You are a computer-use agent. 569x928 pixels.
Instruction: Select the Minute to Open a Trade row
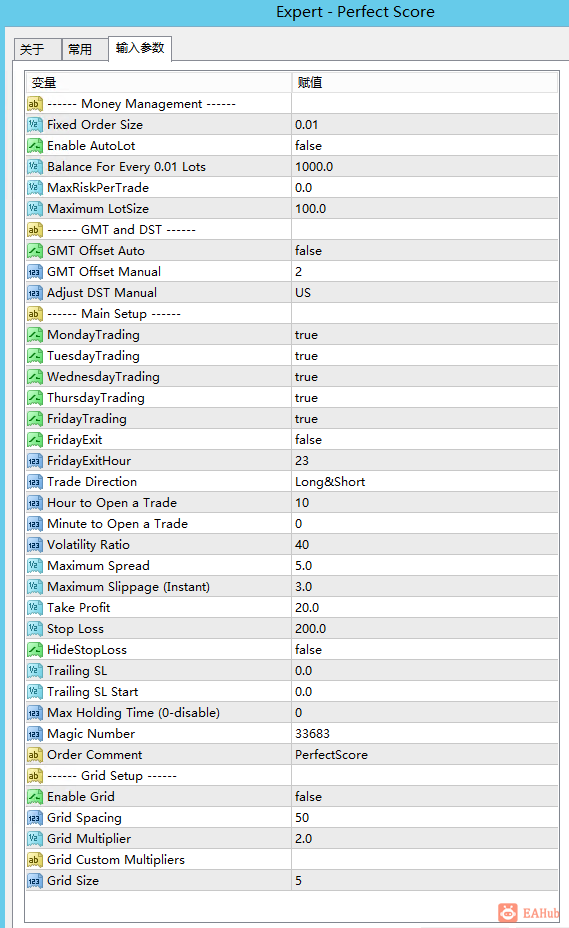pyautogui.click(x=292, y=524)
